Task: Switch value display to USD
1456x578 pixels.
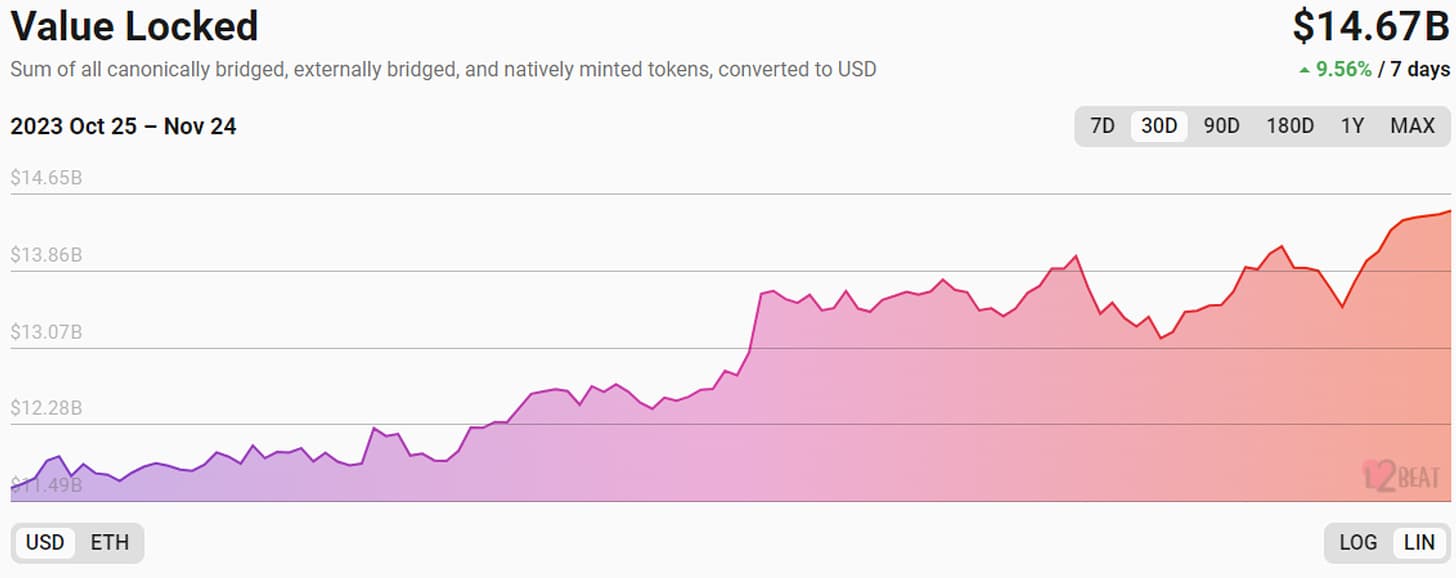Action: pos(45,543)
